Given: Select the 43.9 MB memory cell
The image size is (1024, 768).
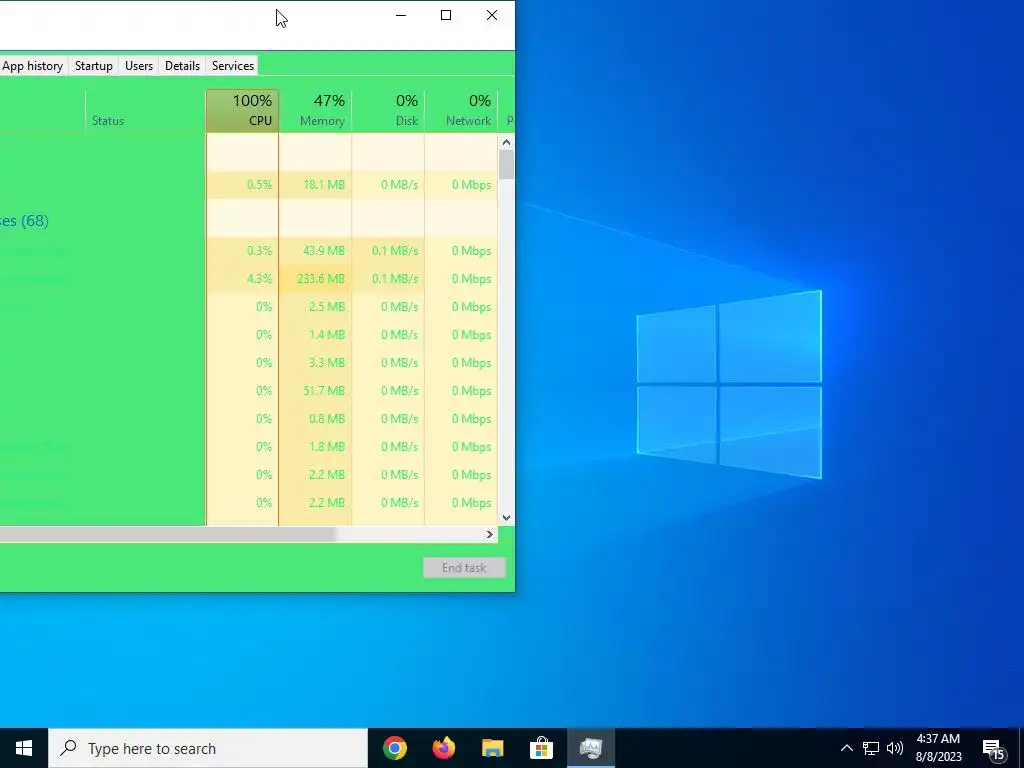Looking at the screenshot, I should point(315,251).
